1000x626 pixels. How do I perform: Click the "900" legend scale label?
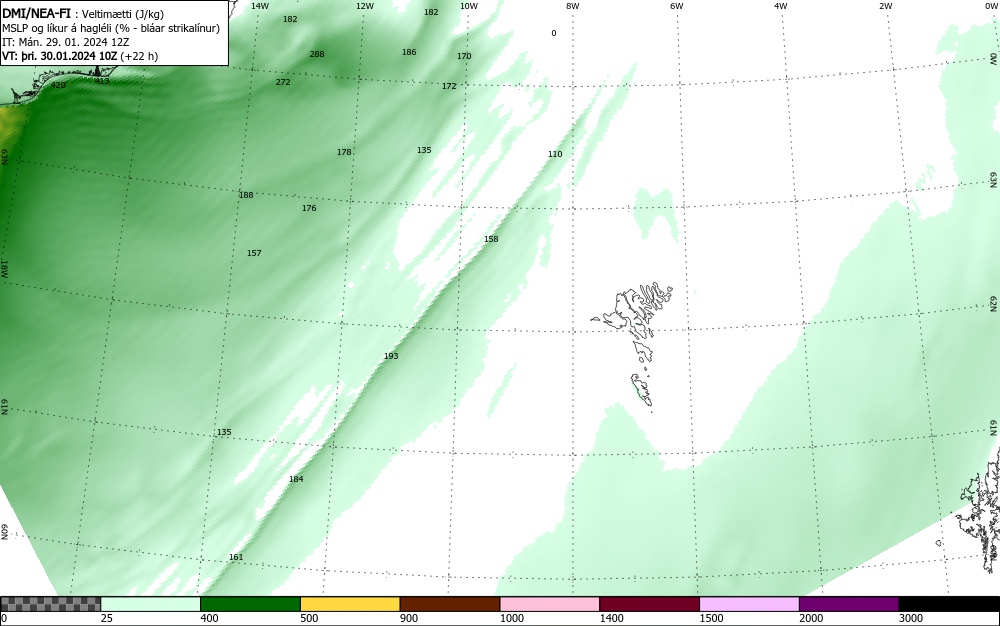409,618
